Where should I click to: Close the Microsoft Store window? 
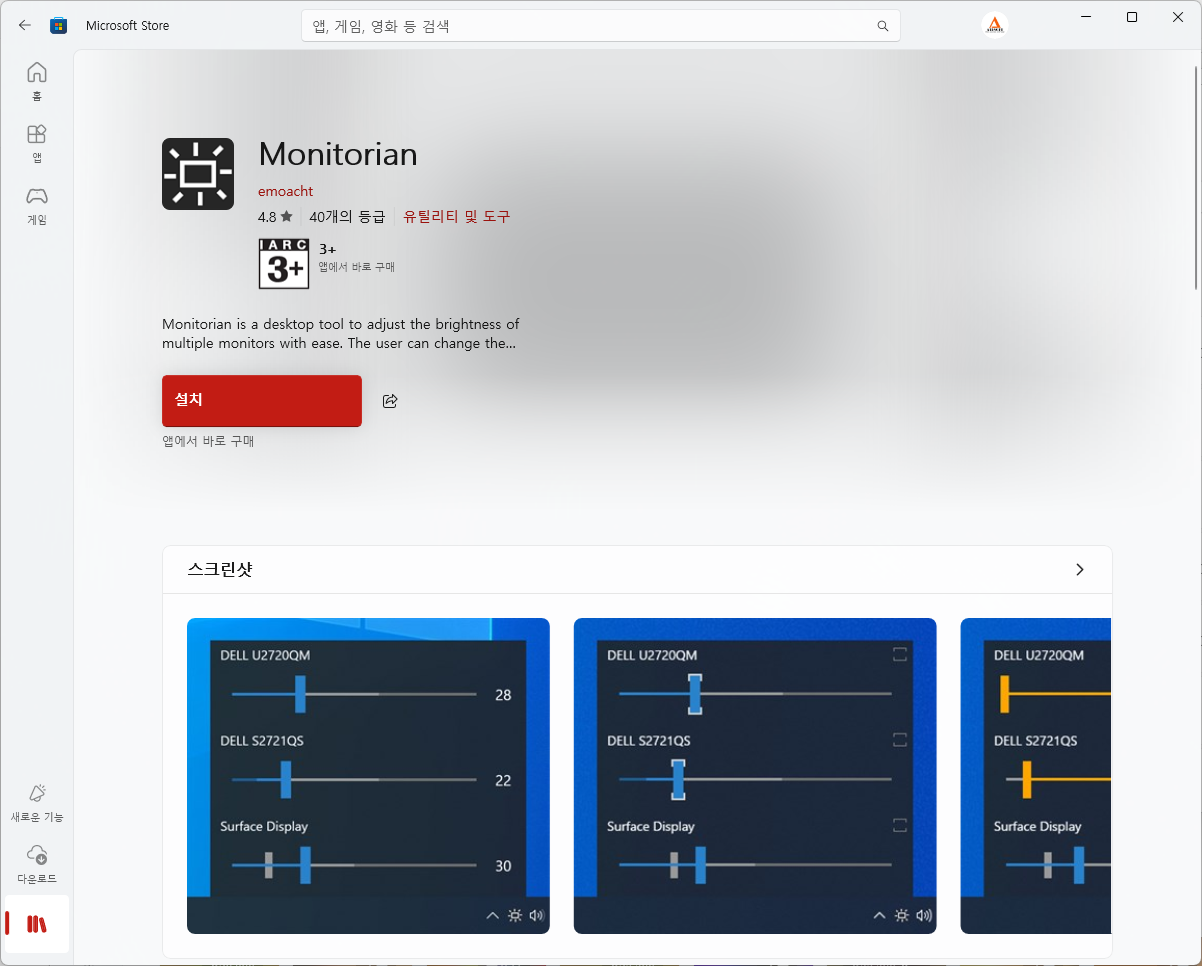[1177, 17]
